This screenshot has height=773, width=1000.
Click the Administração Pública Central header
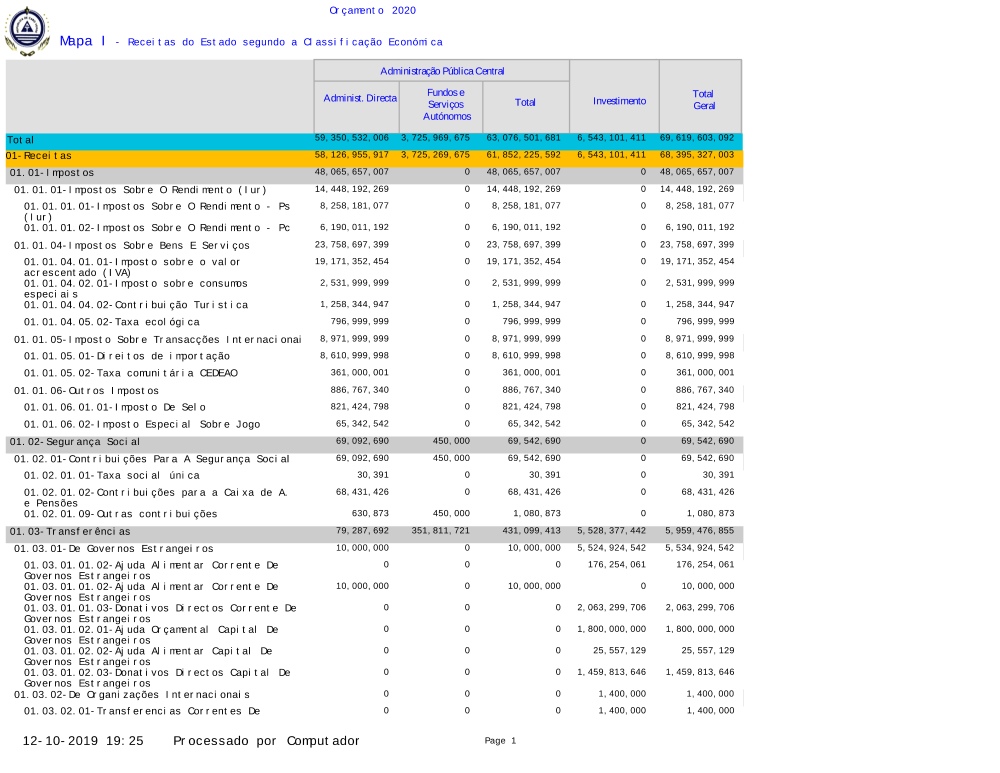point(441,71)
